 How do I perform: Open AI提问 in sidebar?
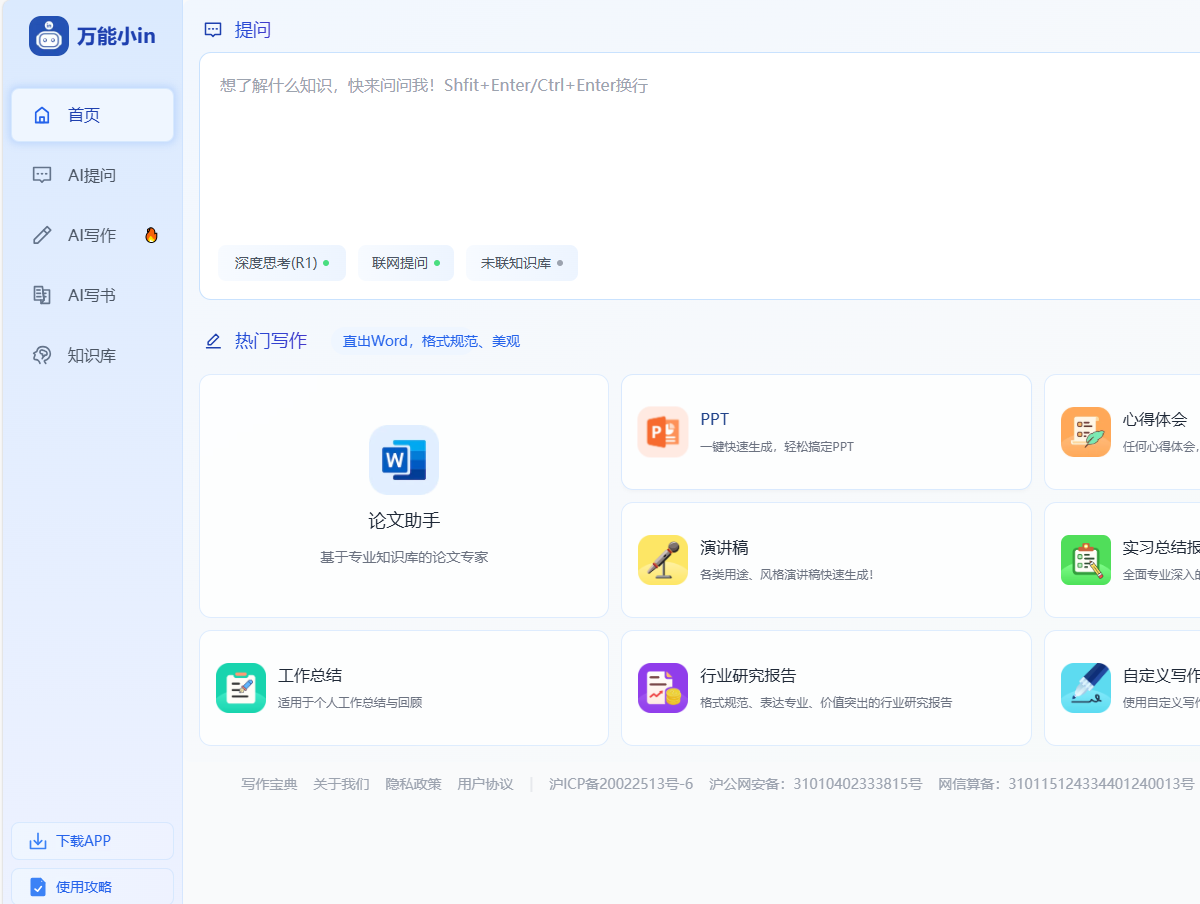click(x=92, y=175)
